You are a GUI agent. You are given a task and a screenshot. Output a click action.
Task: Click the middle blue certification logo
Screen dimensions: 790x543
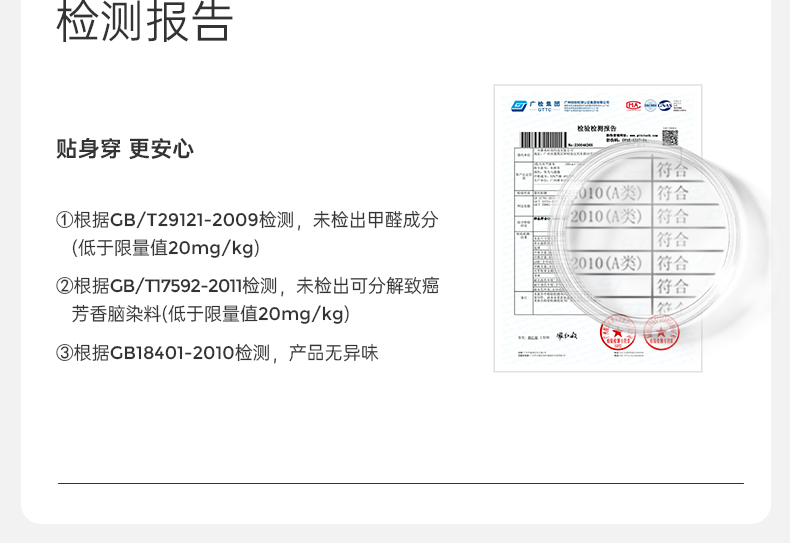(x=651, y=105)
